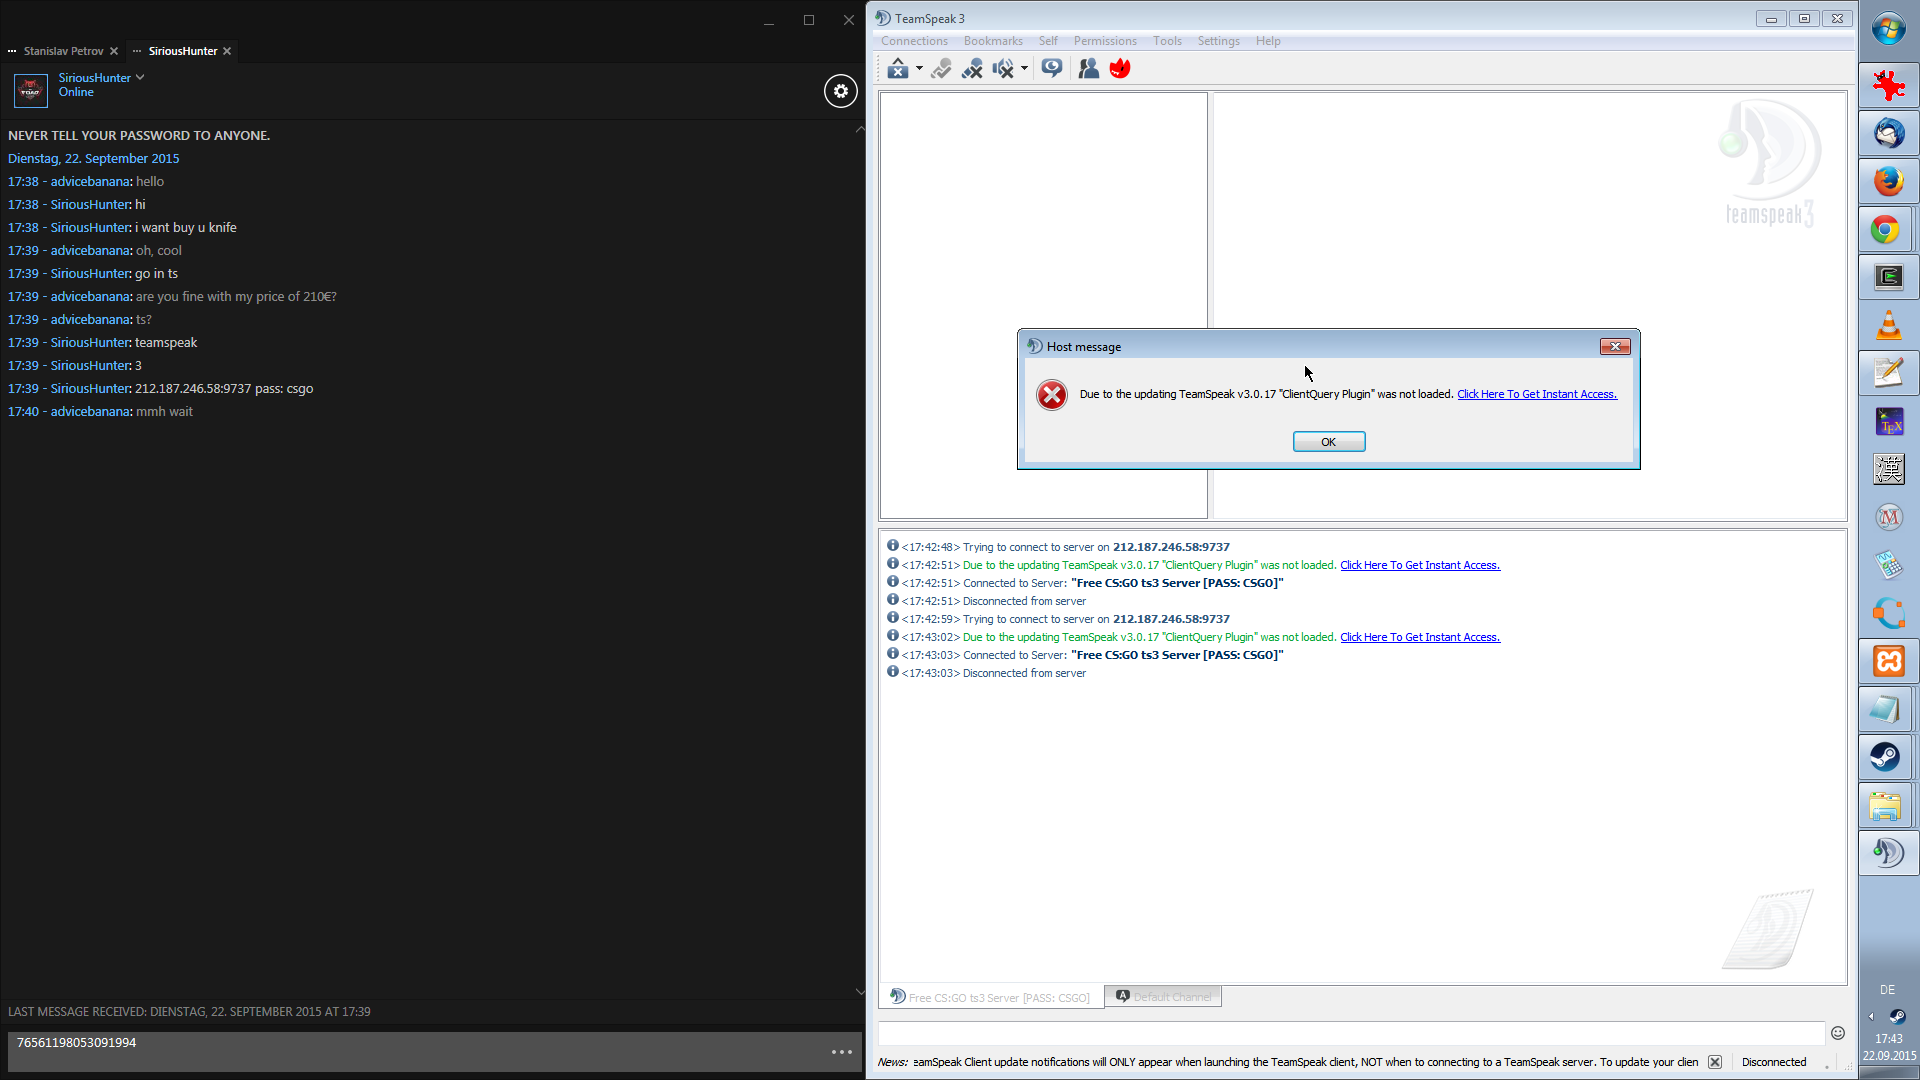Click Instant Access link in Host message

click(1536, 394)
